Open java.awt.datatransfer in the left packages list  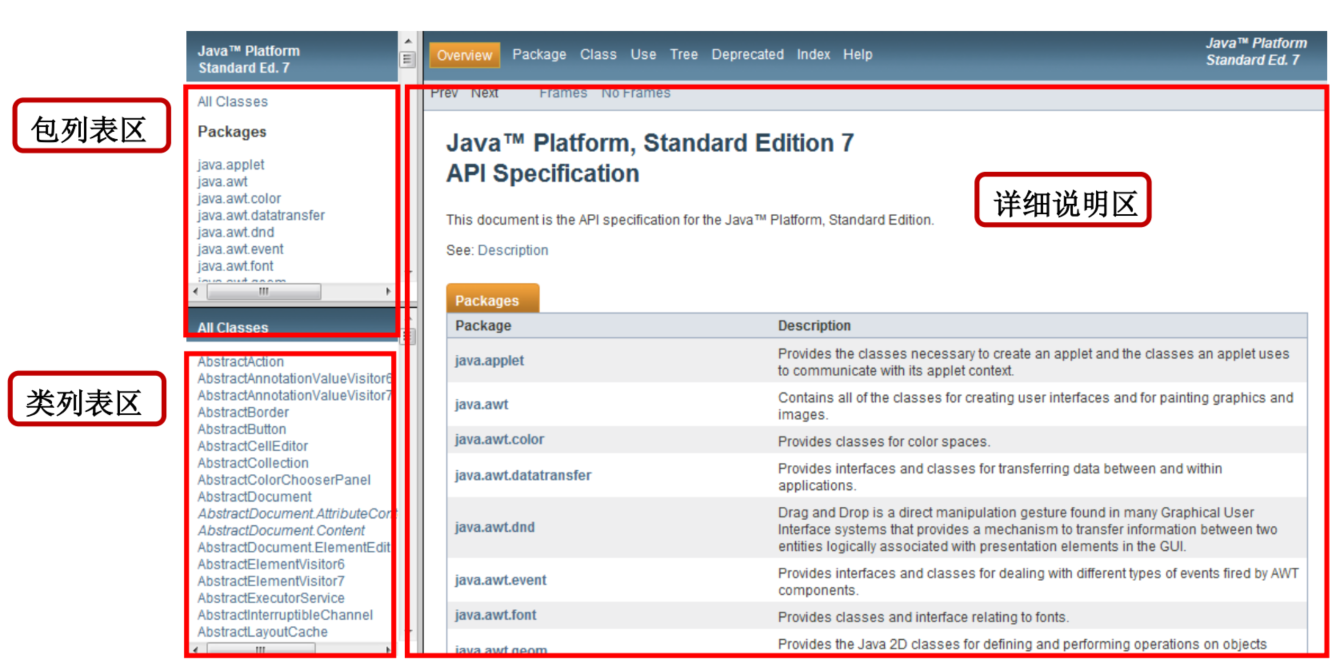tap(261, 215)
